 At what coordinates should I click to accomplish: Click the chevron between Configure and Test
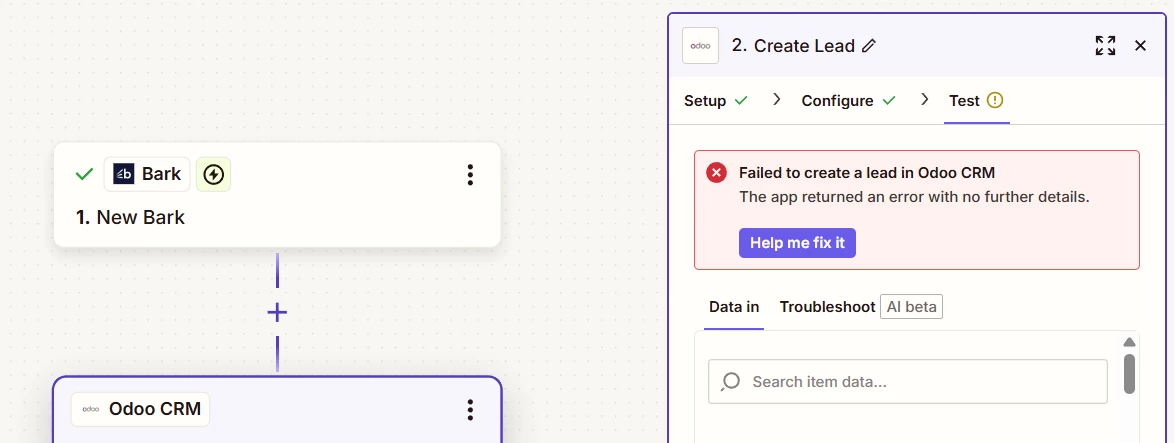click(925, 99)
